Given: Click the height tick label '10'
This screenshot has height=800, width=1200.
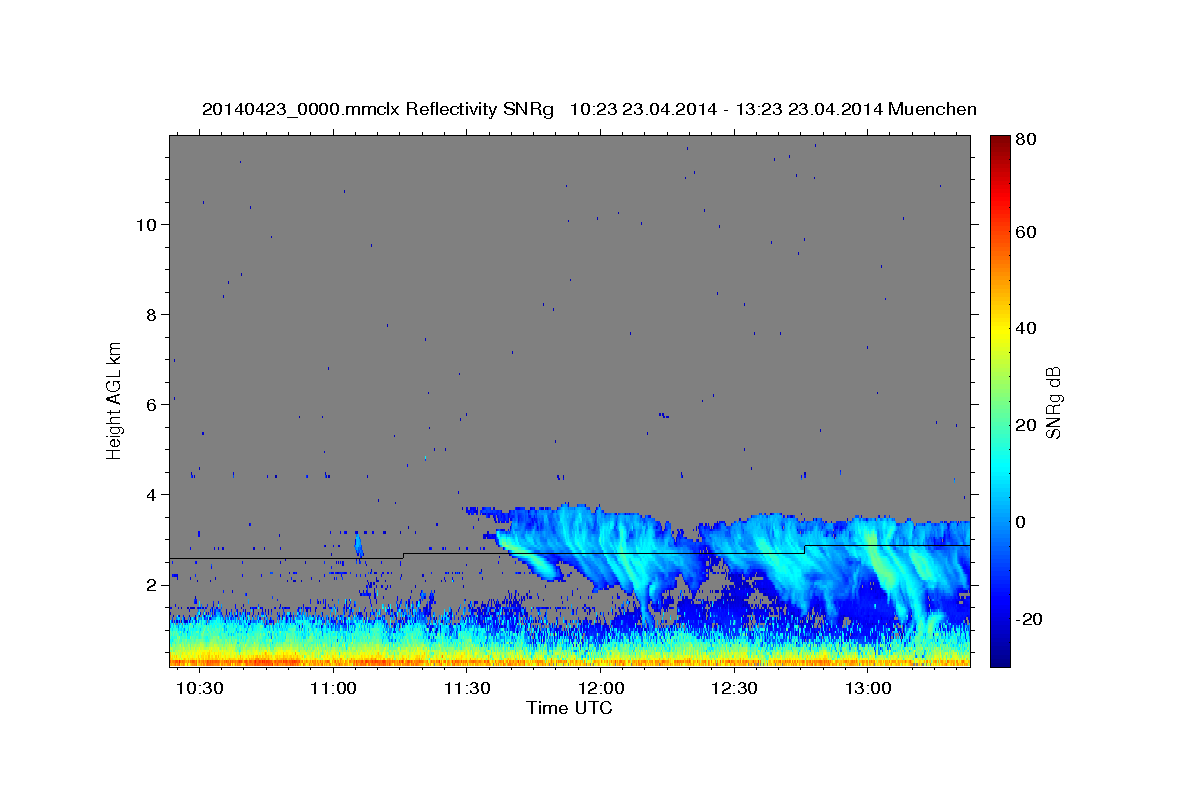Looking at the screenshot, I should click(x=146, y=224).
